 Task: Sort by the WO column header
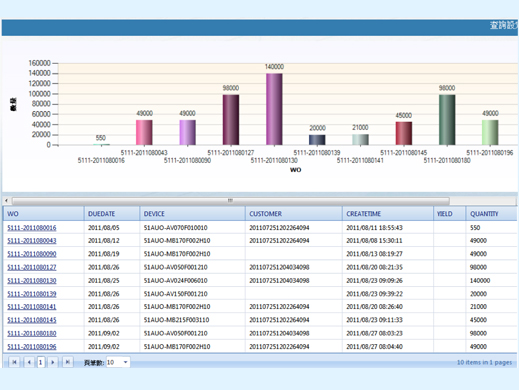click(x=44, y=214)
